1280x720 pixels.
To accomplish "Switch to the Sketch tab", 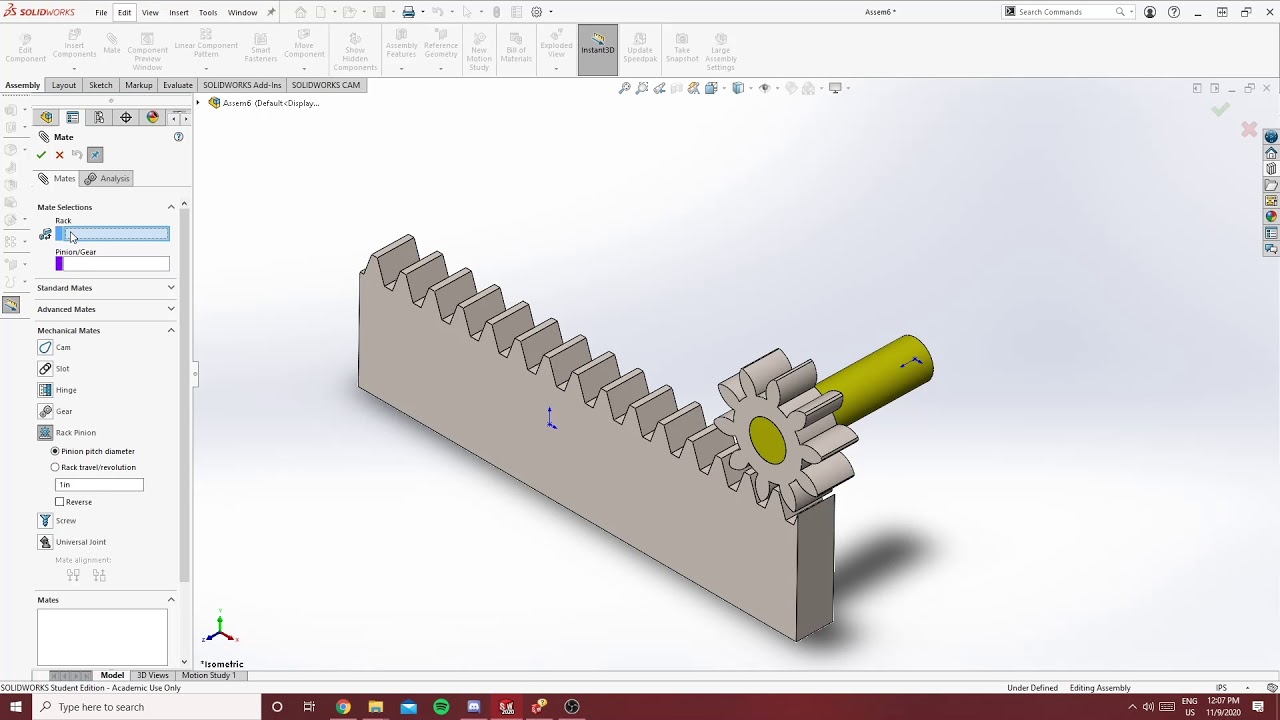I will click(101, 85).
